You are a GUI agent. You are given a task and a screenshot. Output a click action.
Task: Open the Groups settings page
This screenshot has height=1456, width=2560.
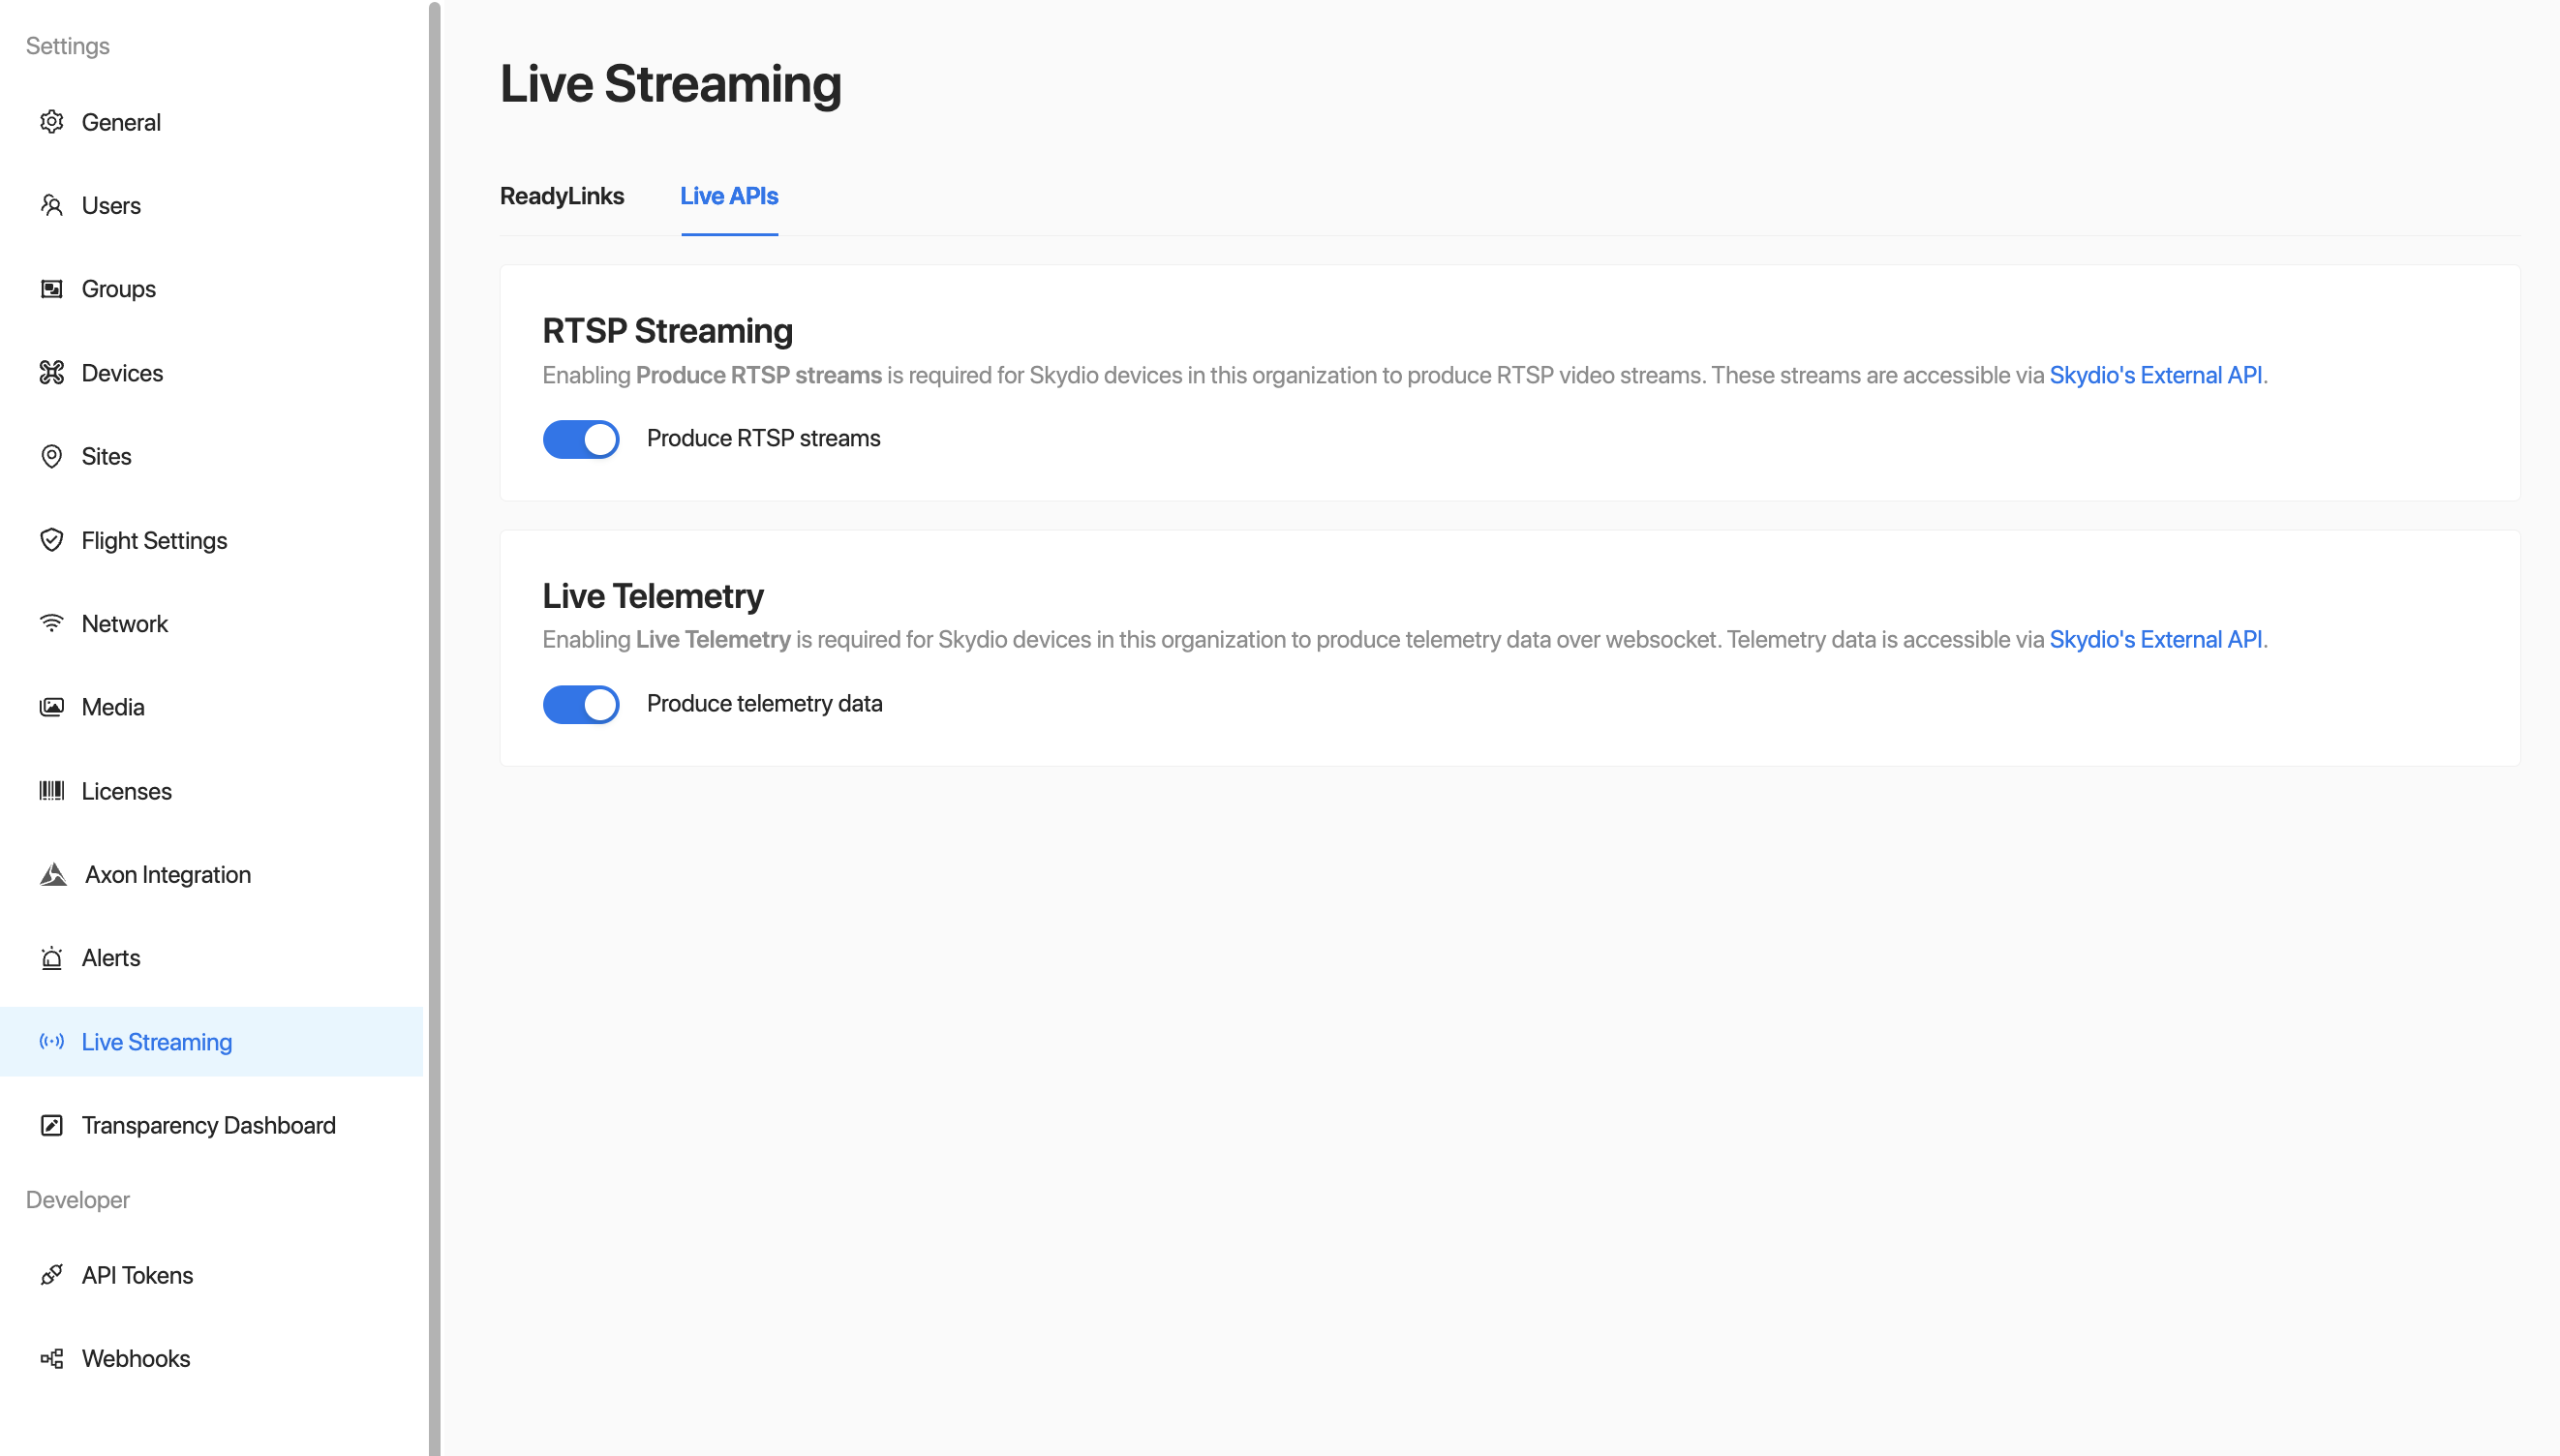[119, 289]
